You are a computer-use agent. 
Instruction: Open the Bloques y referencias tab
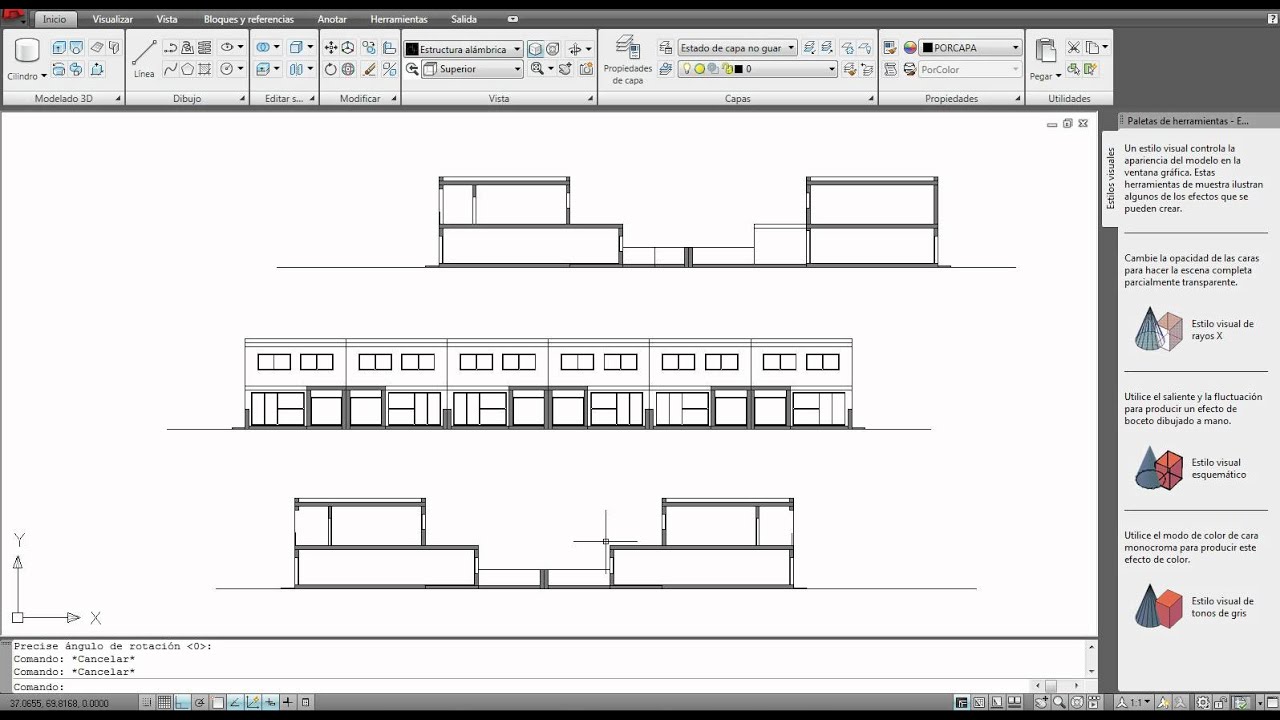click(x=249, y=19)
